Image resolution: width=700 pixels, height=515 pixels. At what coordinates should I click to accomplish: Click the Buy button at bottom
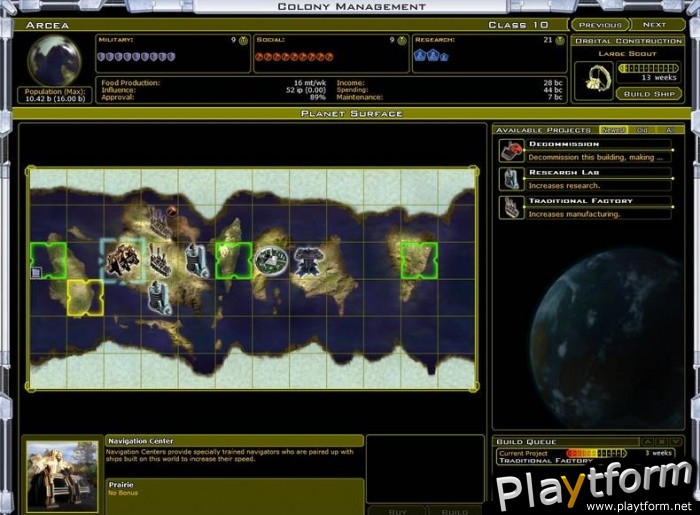398,511
